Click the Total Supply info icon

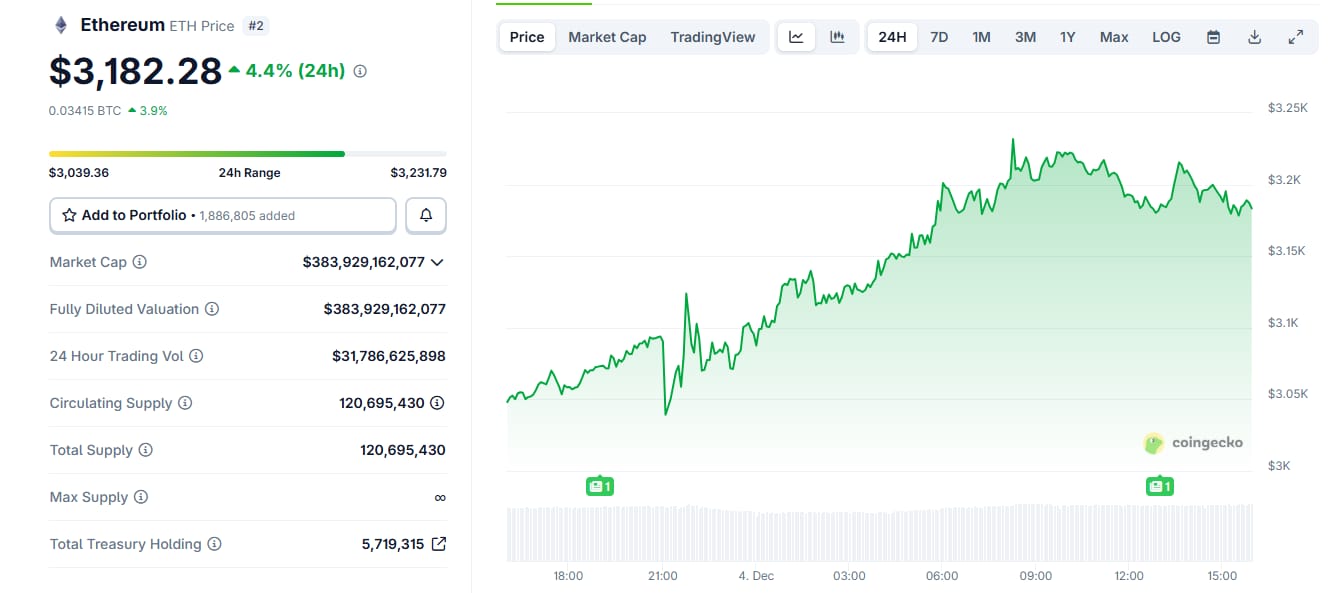point(145,450)
